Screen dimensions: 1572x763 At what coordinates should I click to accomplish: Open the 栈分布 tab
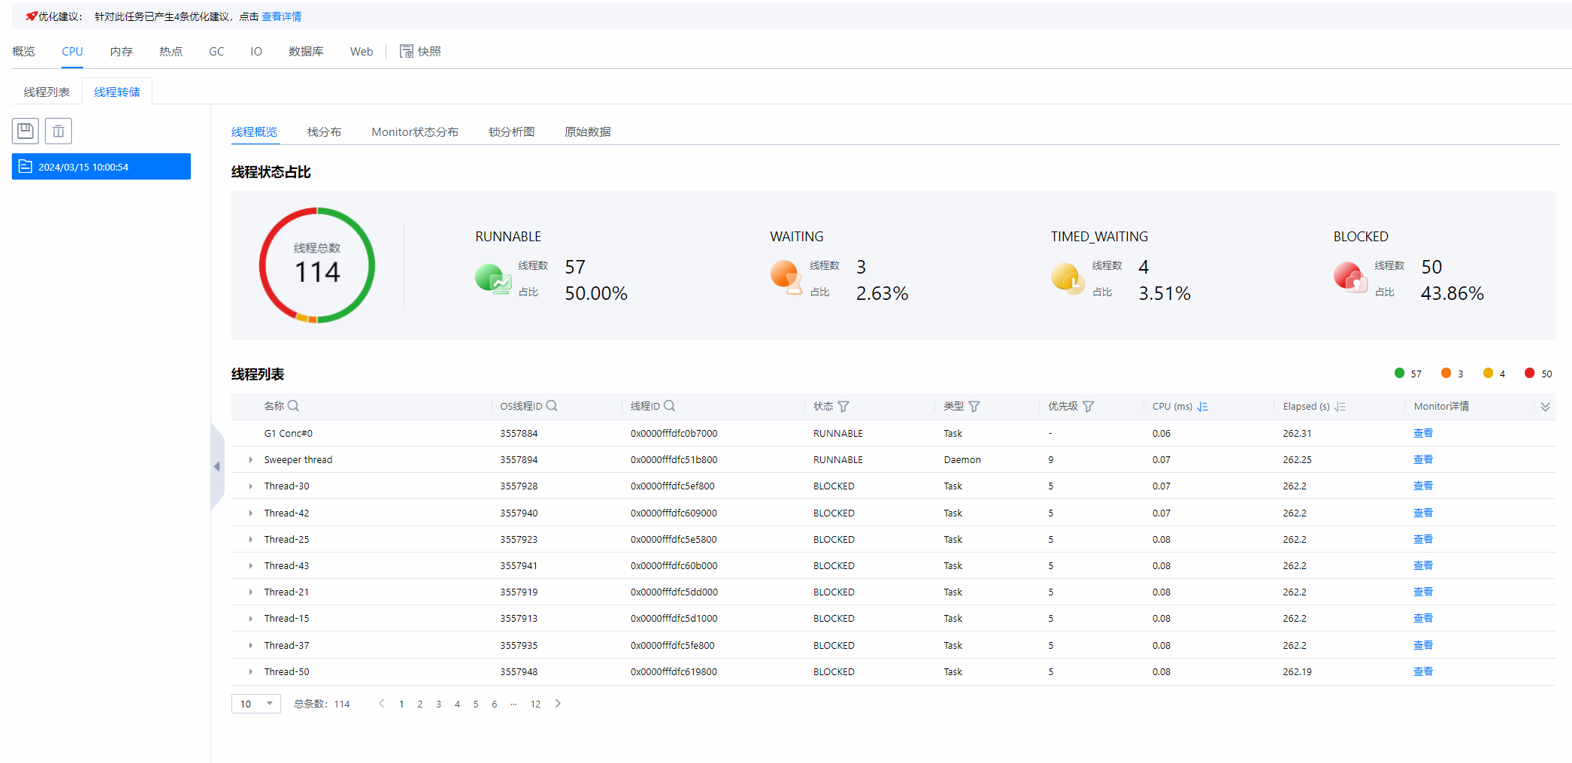324,132
